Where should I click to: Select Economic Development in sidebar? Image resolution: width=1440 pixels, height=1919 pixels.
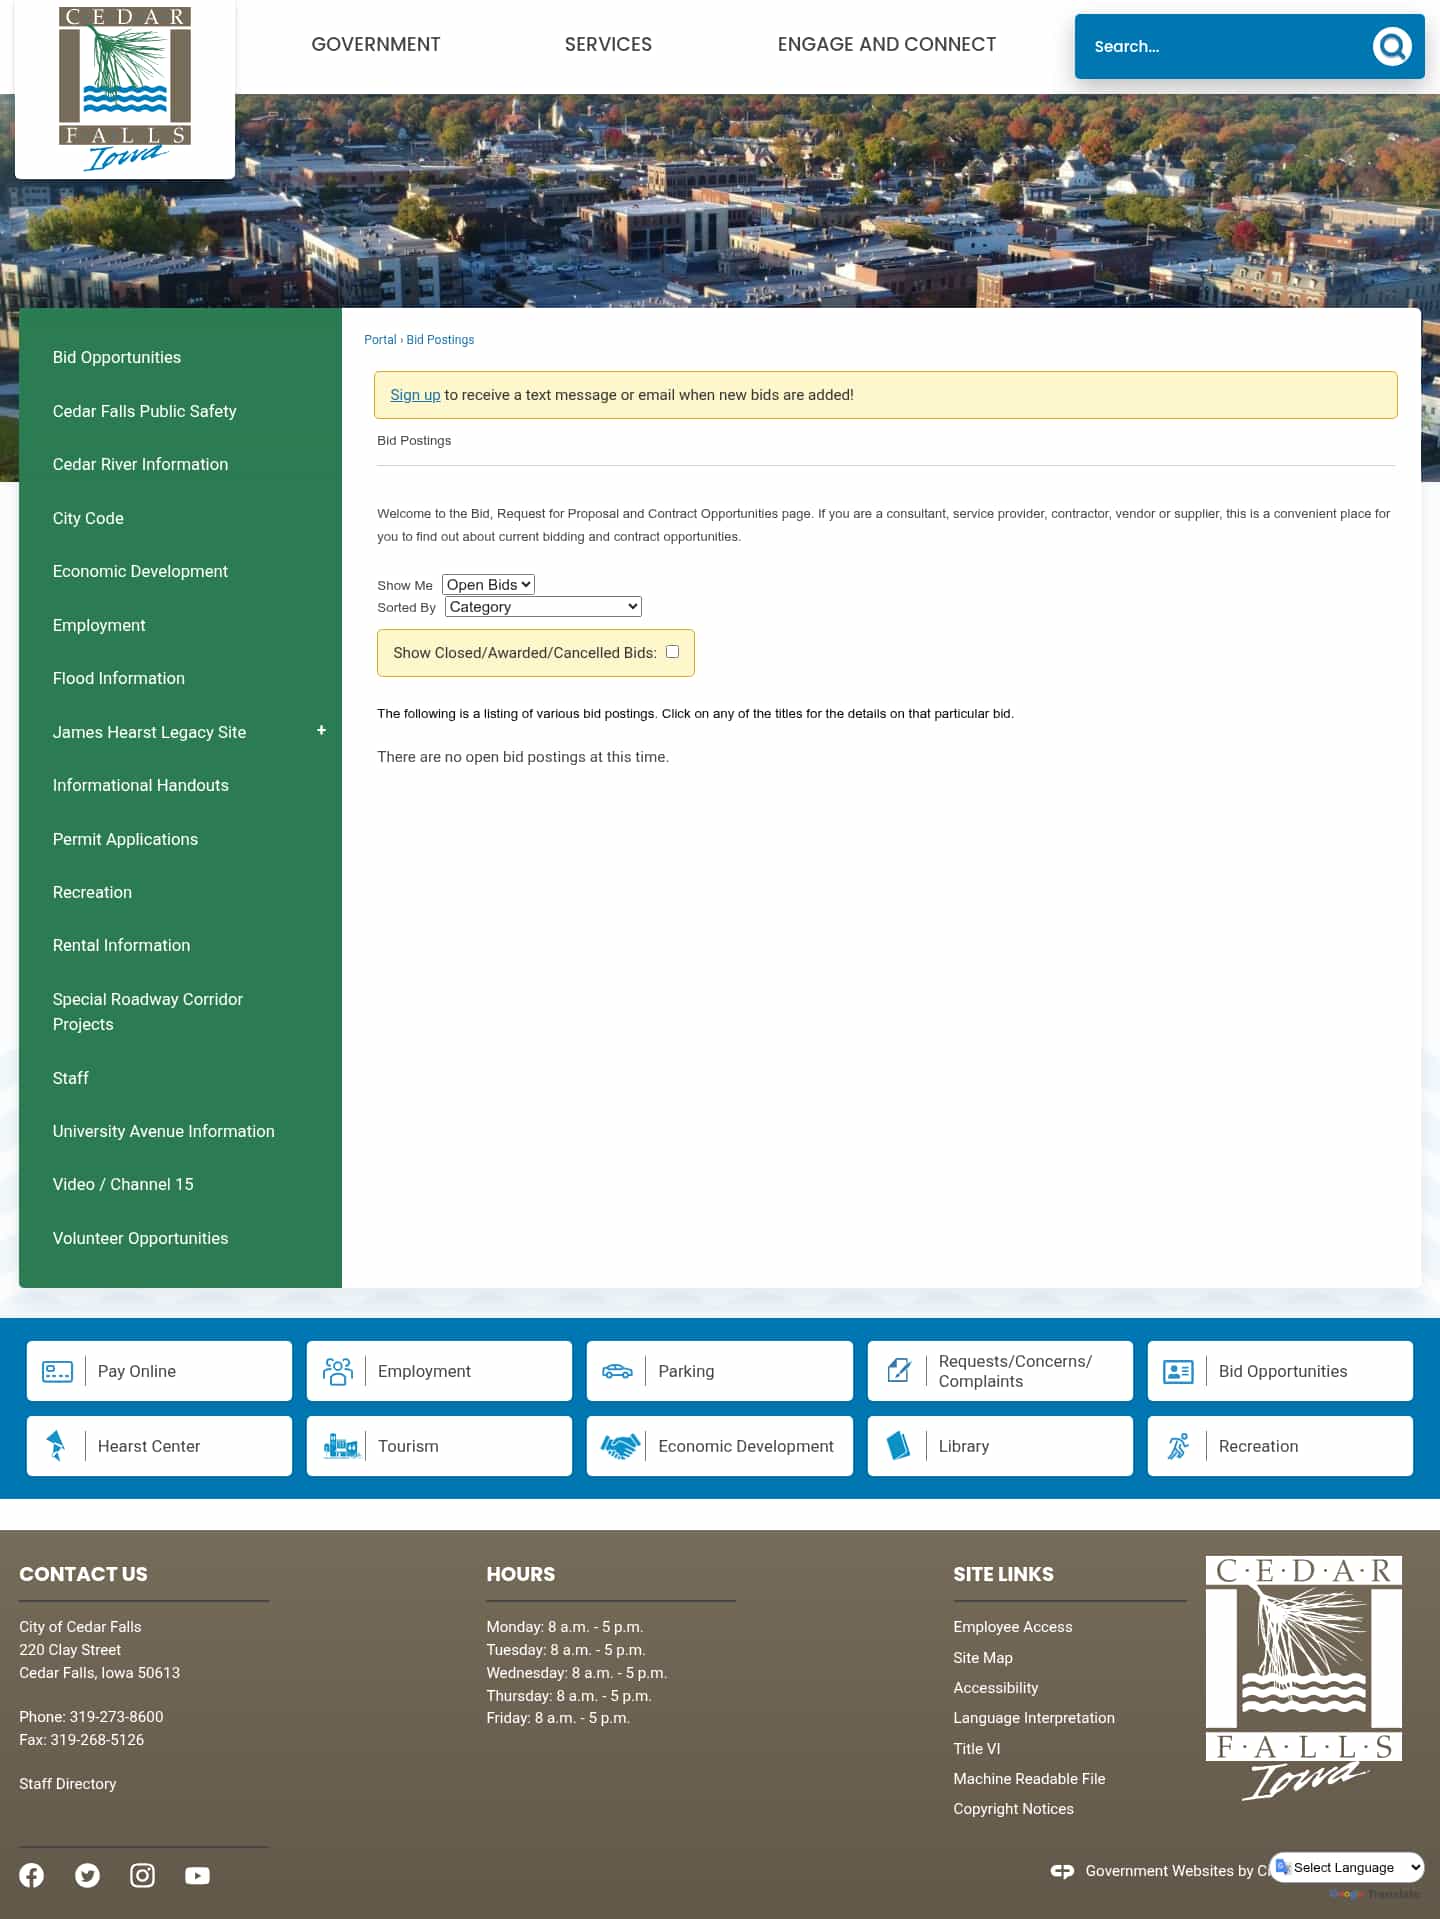(140, 571)
